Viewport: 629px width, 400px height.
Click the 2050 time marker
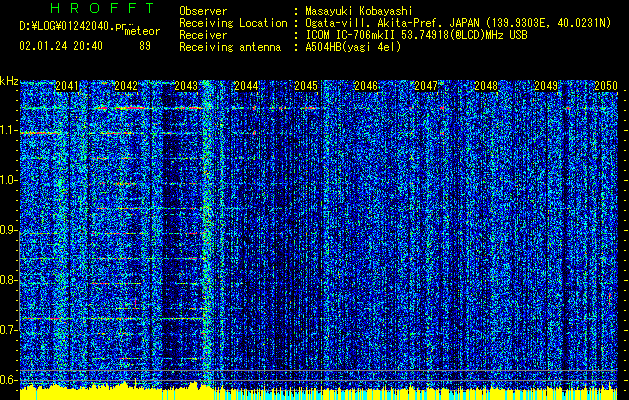click(x=606, y=86)
